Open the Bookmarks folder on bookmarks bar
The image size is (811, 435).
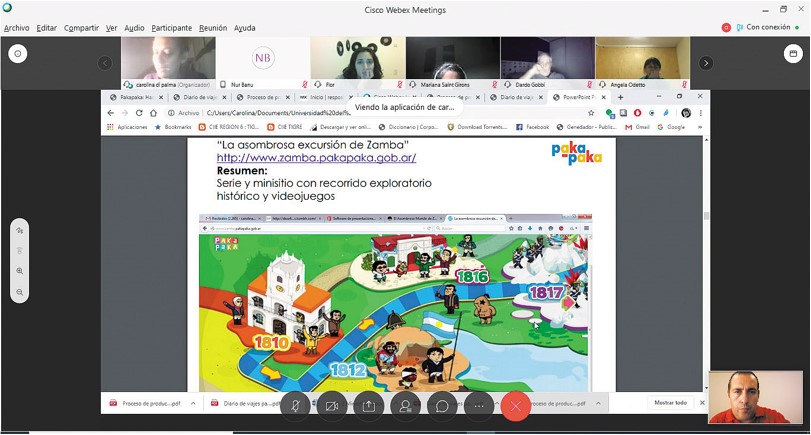coord(173,127)
